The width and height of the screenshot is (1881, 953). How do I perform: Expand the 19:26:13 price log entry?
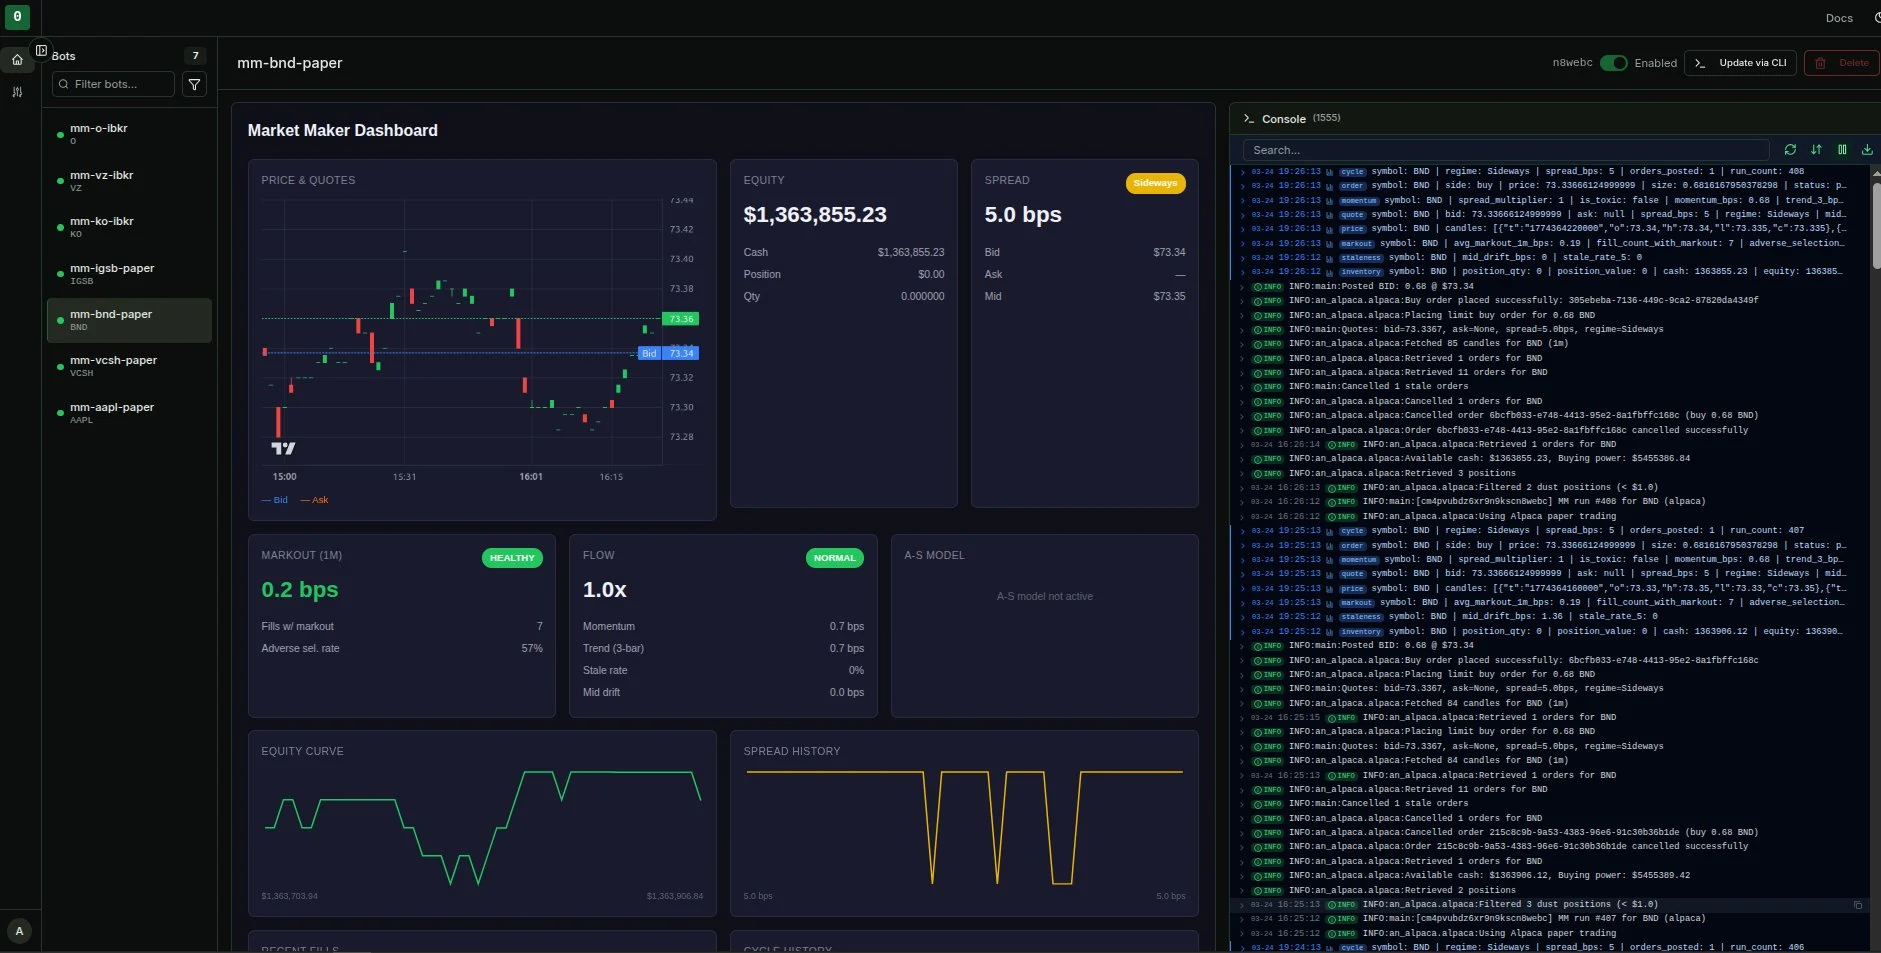pyautogui.click(x=1242, y=229)
